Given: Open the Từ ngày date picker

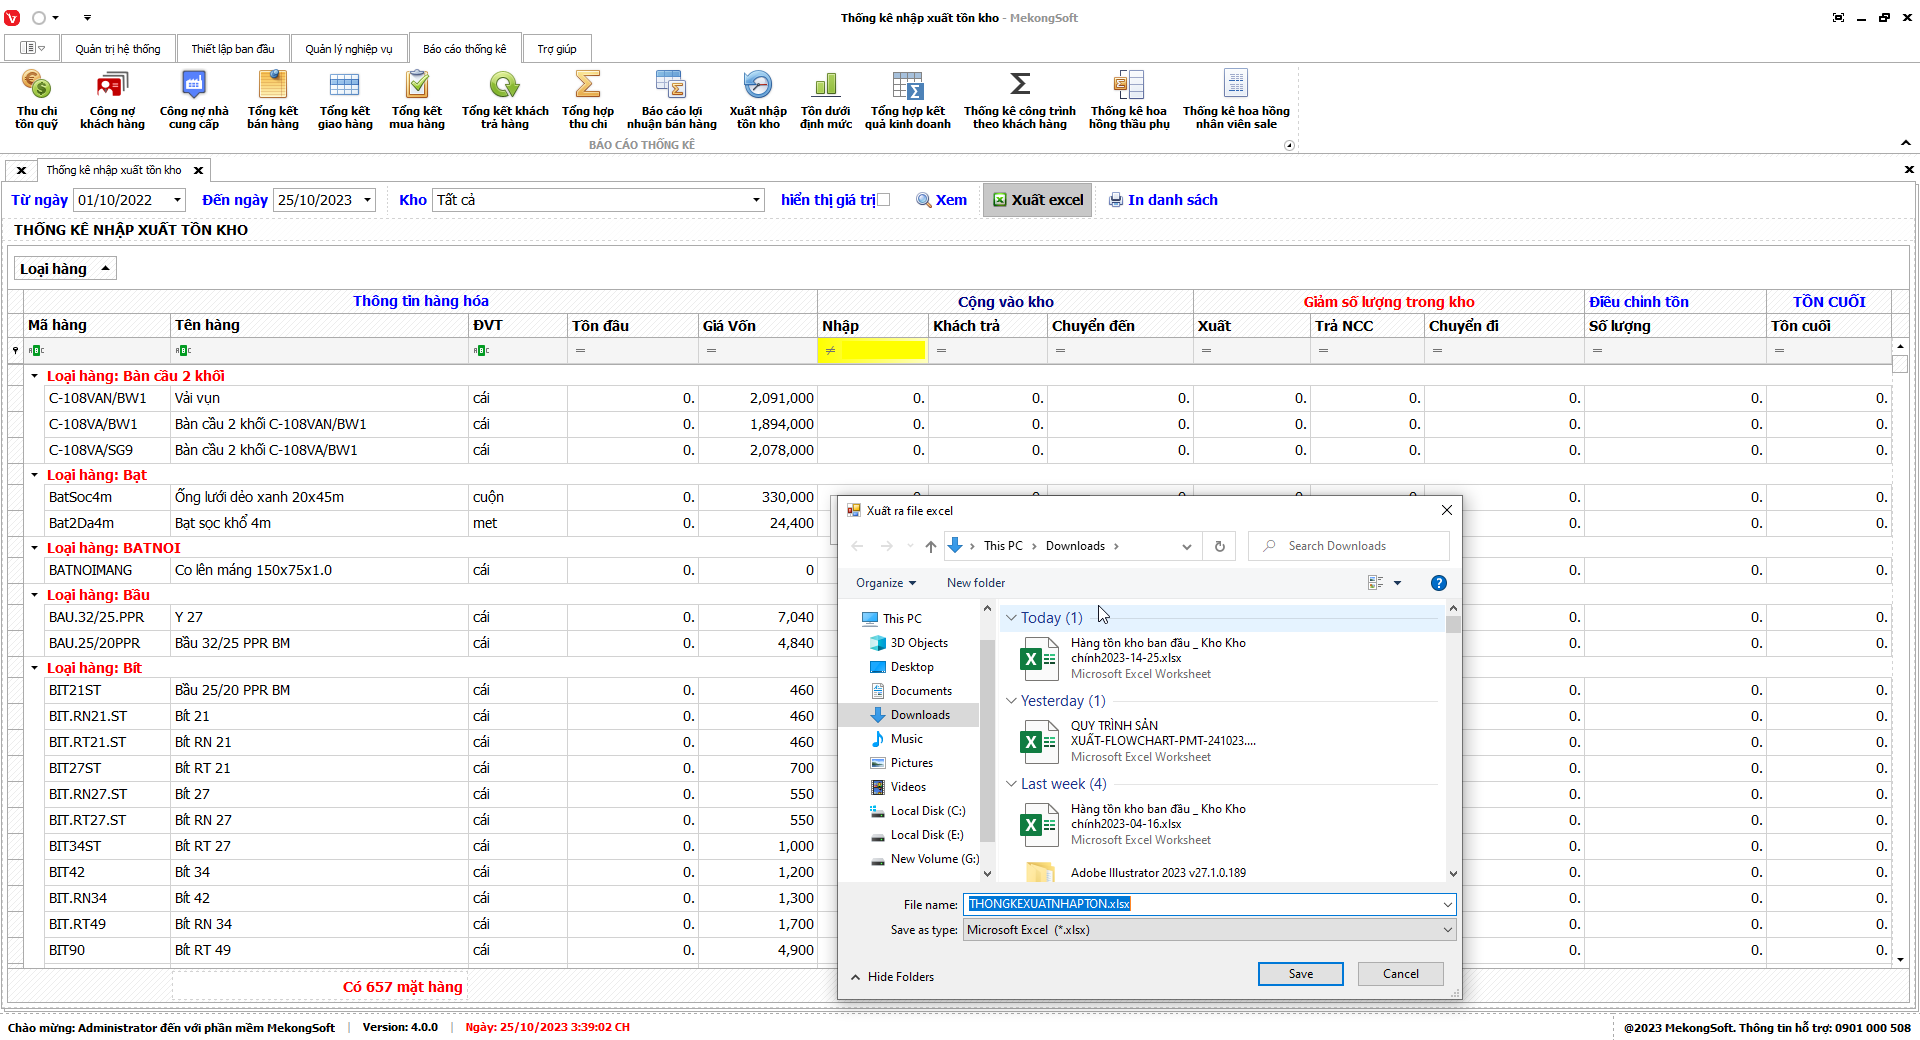Looking at the screenshot, I should click(177, 200).
